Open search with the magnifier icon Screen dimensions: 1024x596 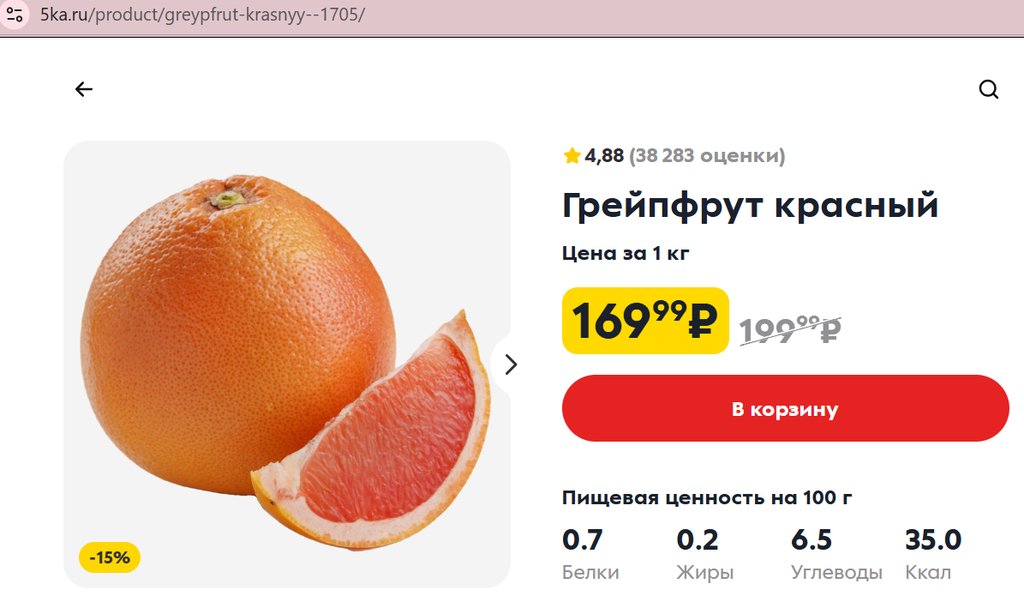(x=988, y=89)
